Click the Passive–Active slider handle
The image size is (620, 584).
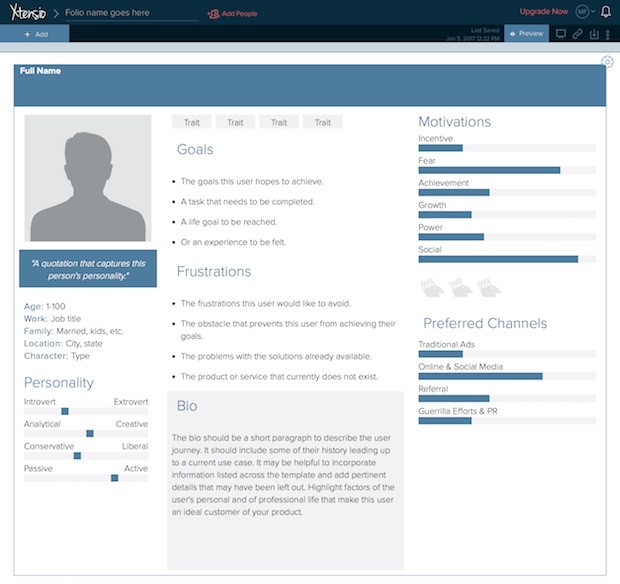tap(114, 478)
